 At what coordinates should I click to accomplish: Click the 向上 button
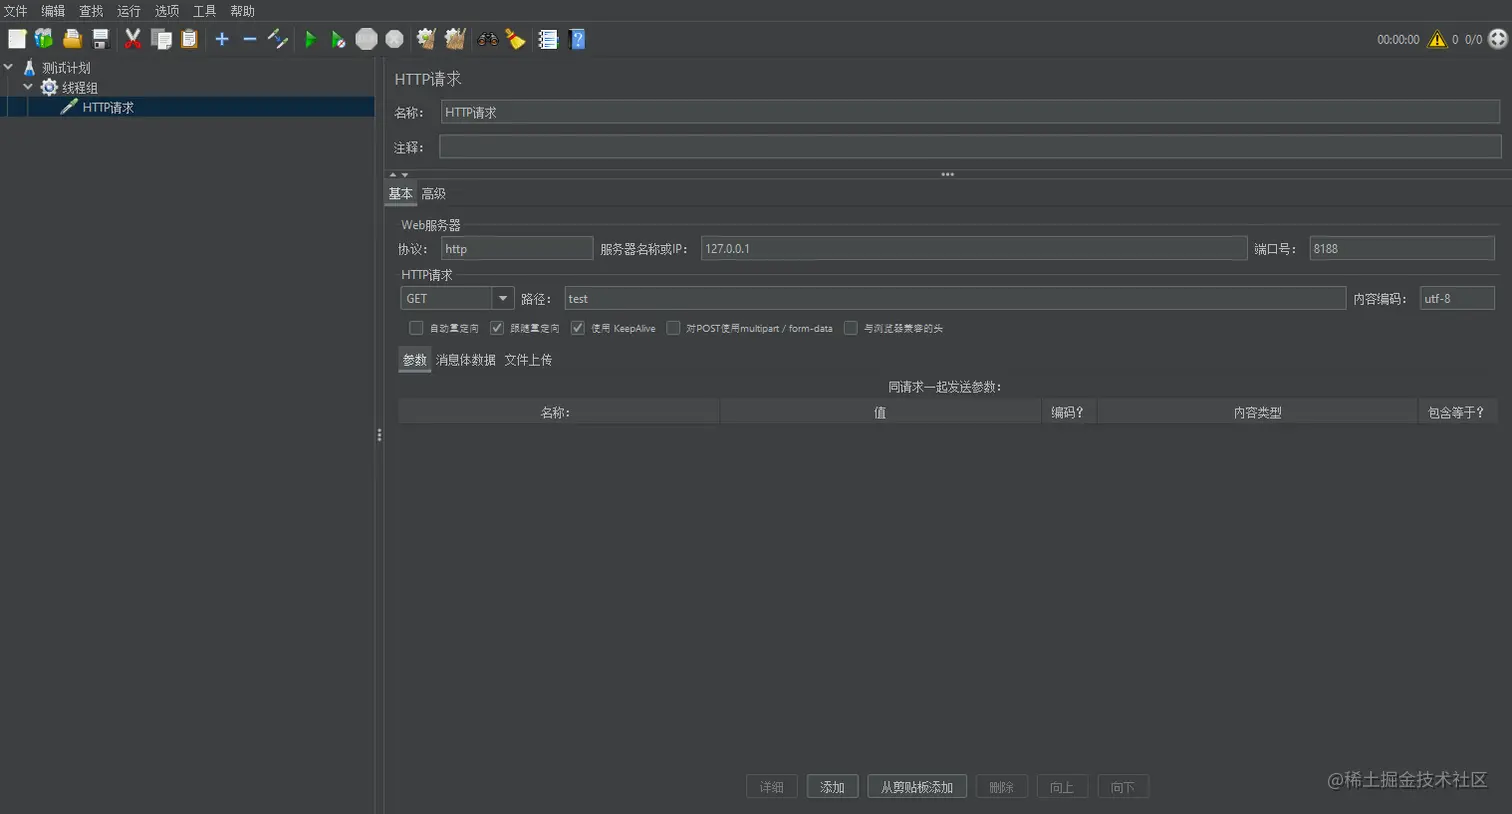click(x=1062, y=787)
